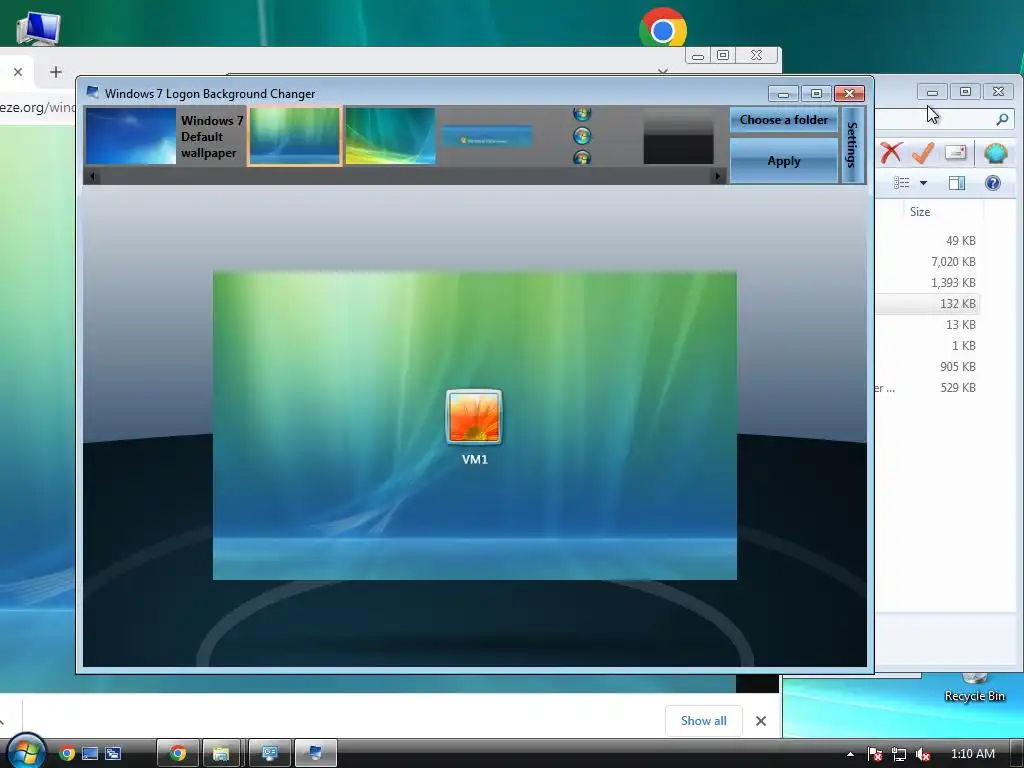Click Show all downloads button
The image size is (1024, 768).
pos(703,721)
